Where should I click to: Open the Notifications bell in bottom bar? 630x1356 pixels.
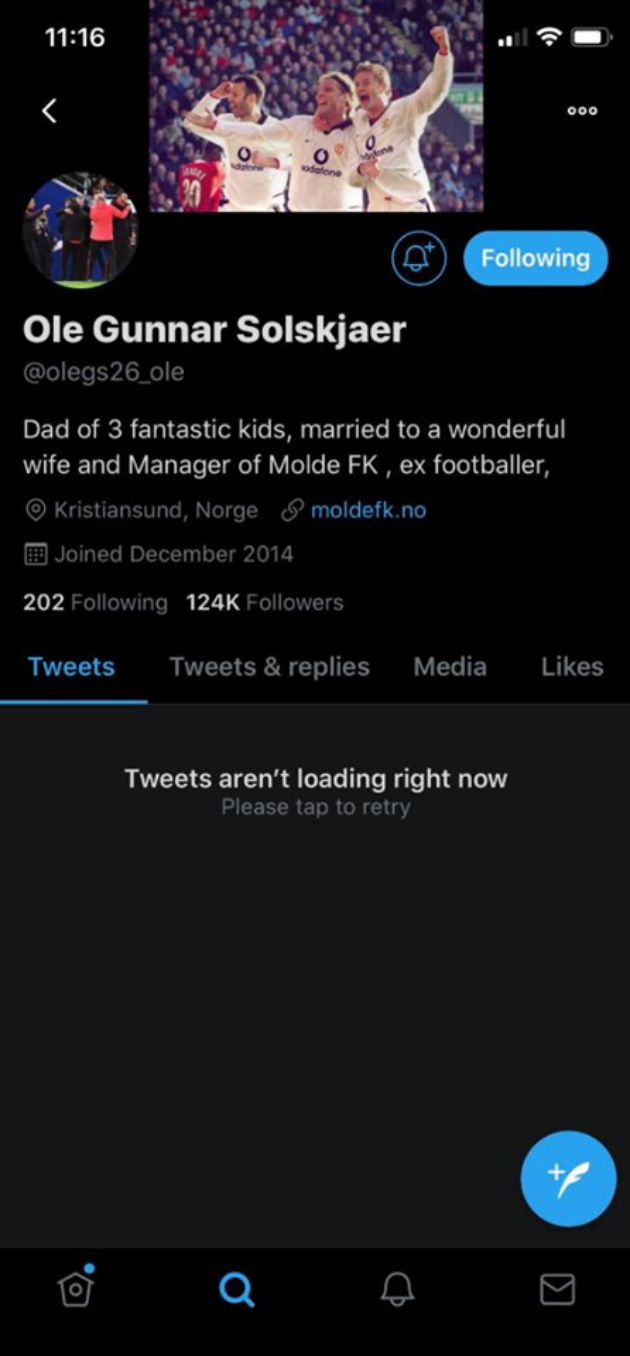click(x=397, y=1290)
